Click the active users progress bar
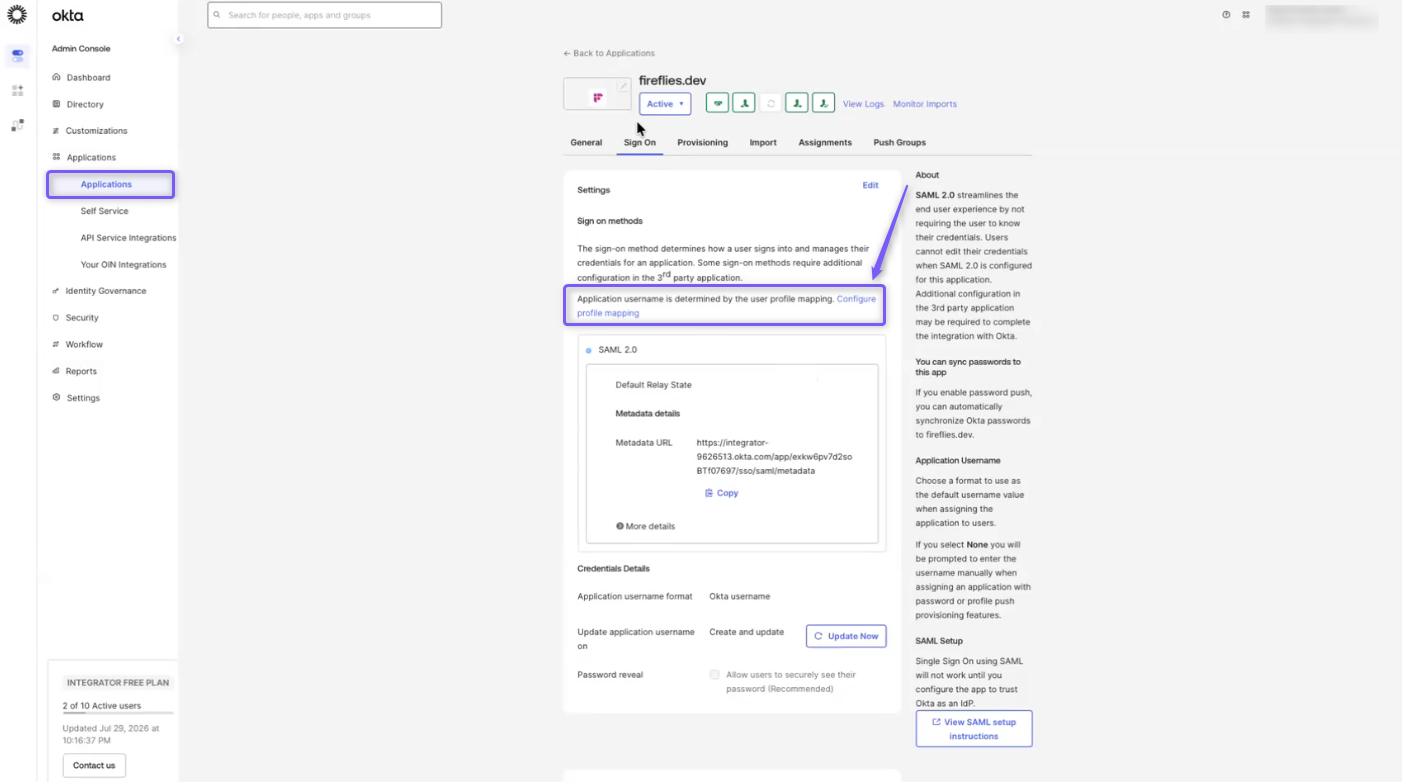This screenshot has width=1402, height=782. tap(118, 713)
